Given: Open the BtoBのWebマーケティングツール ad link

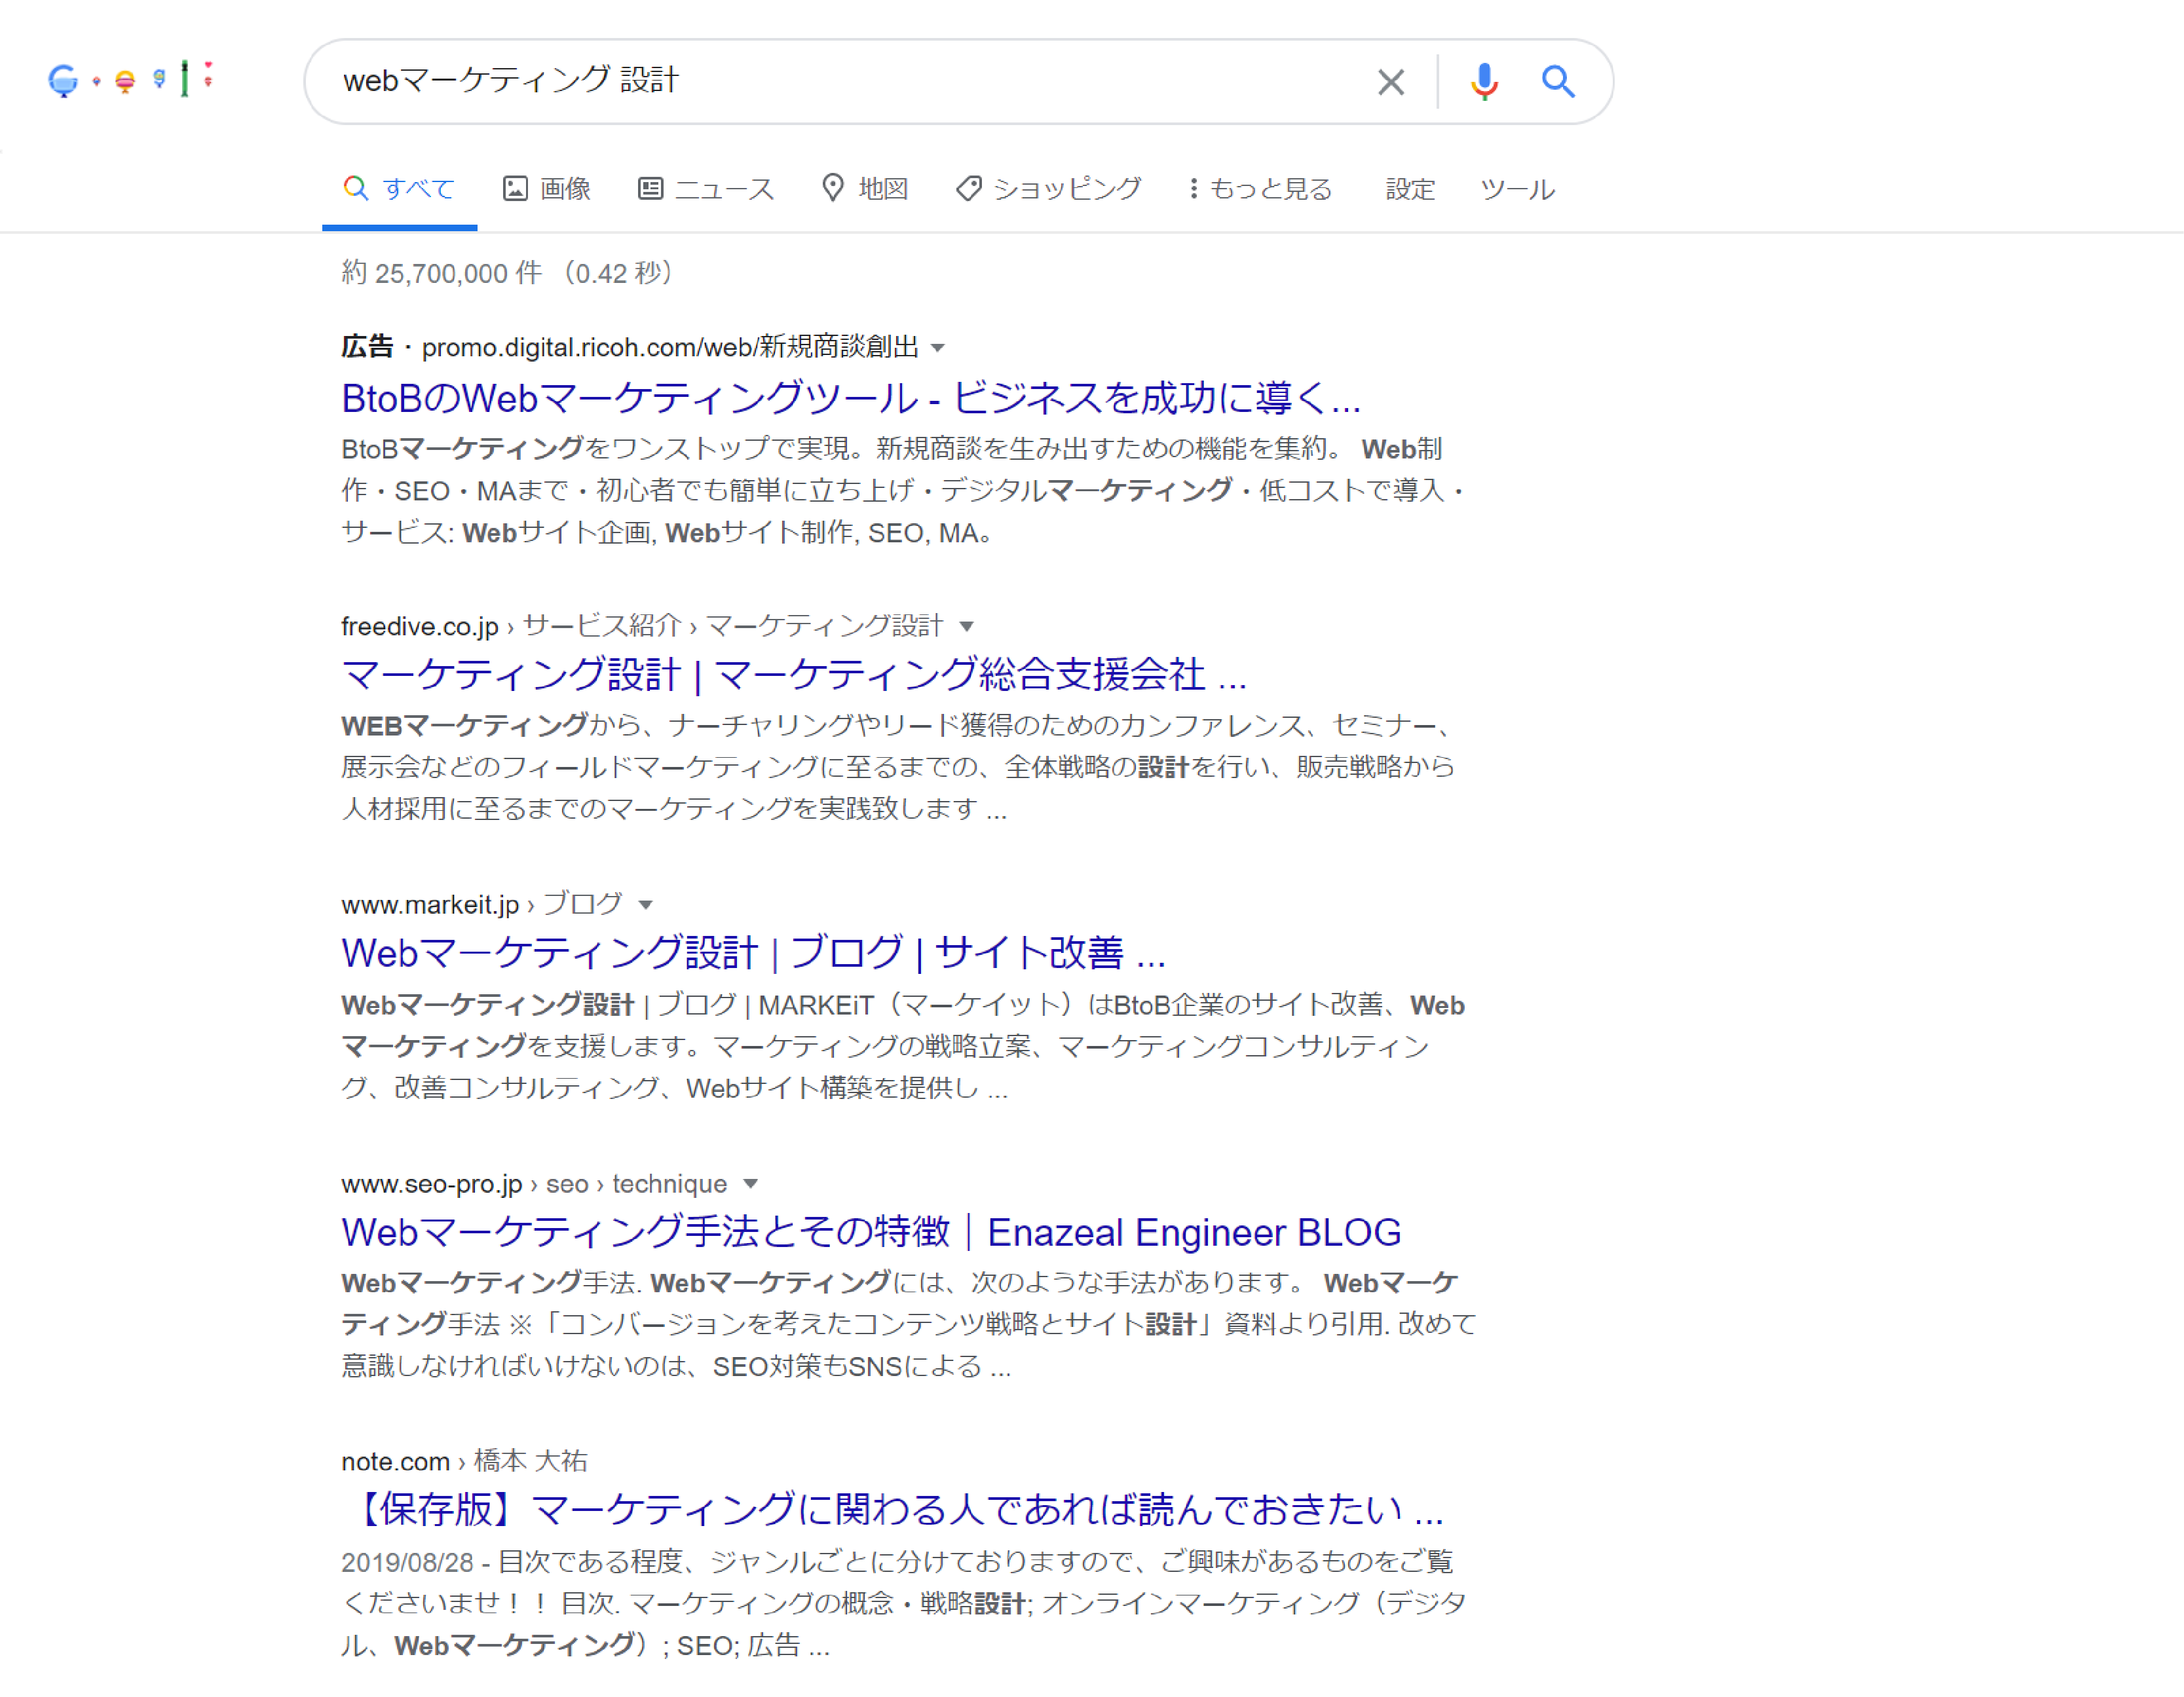Looking at the screenshot, I should 850,398.
